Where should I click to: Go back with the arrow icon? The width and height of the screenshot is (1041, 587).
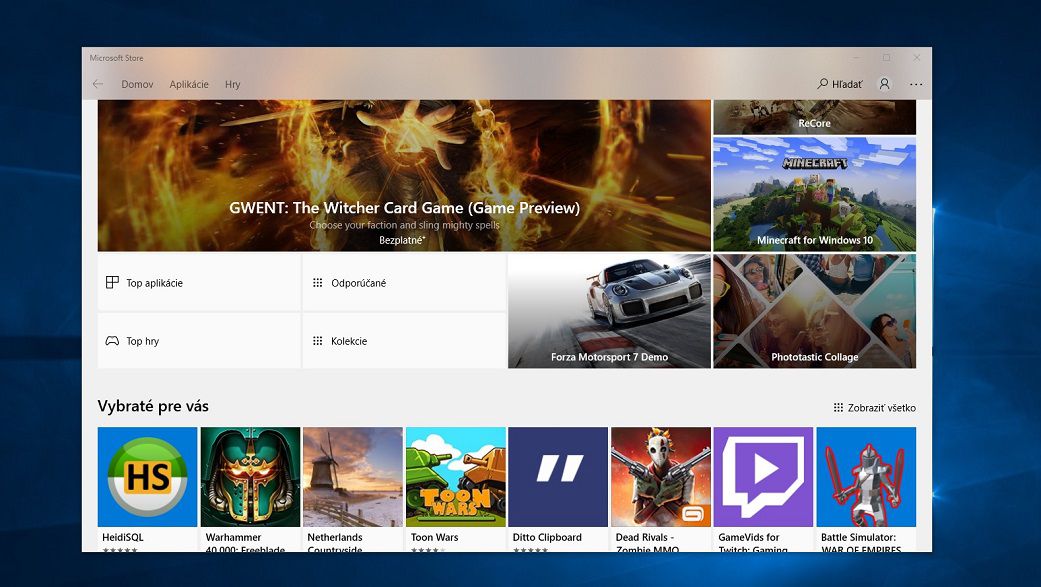coord(98,84)
